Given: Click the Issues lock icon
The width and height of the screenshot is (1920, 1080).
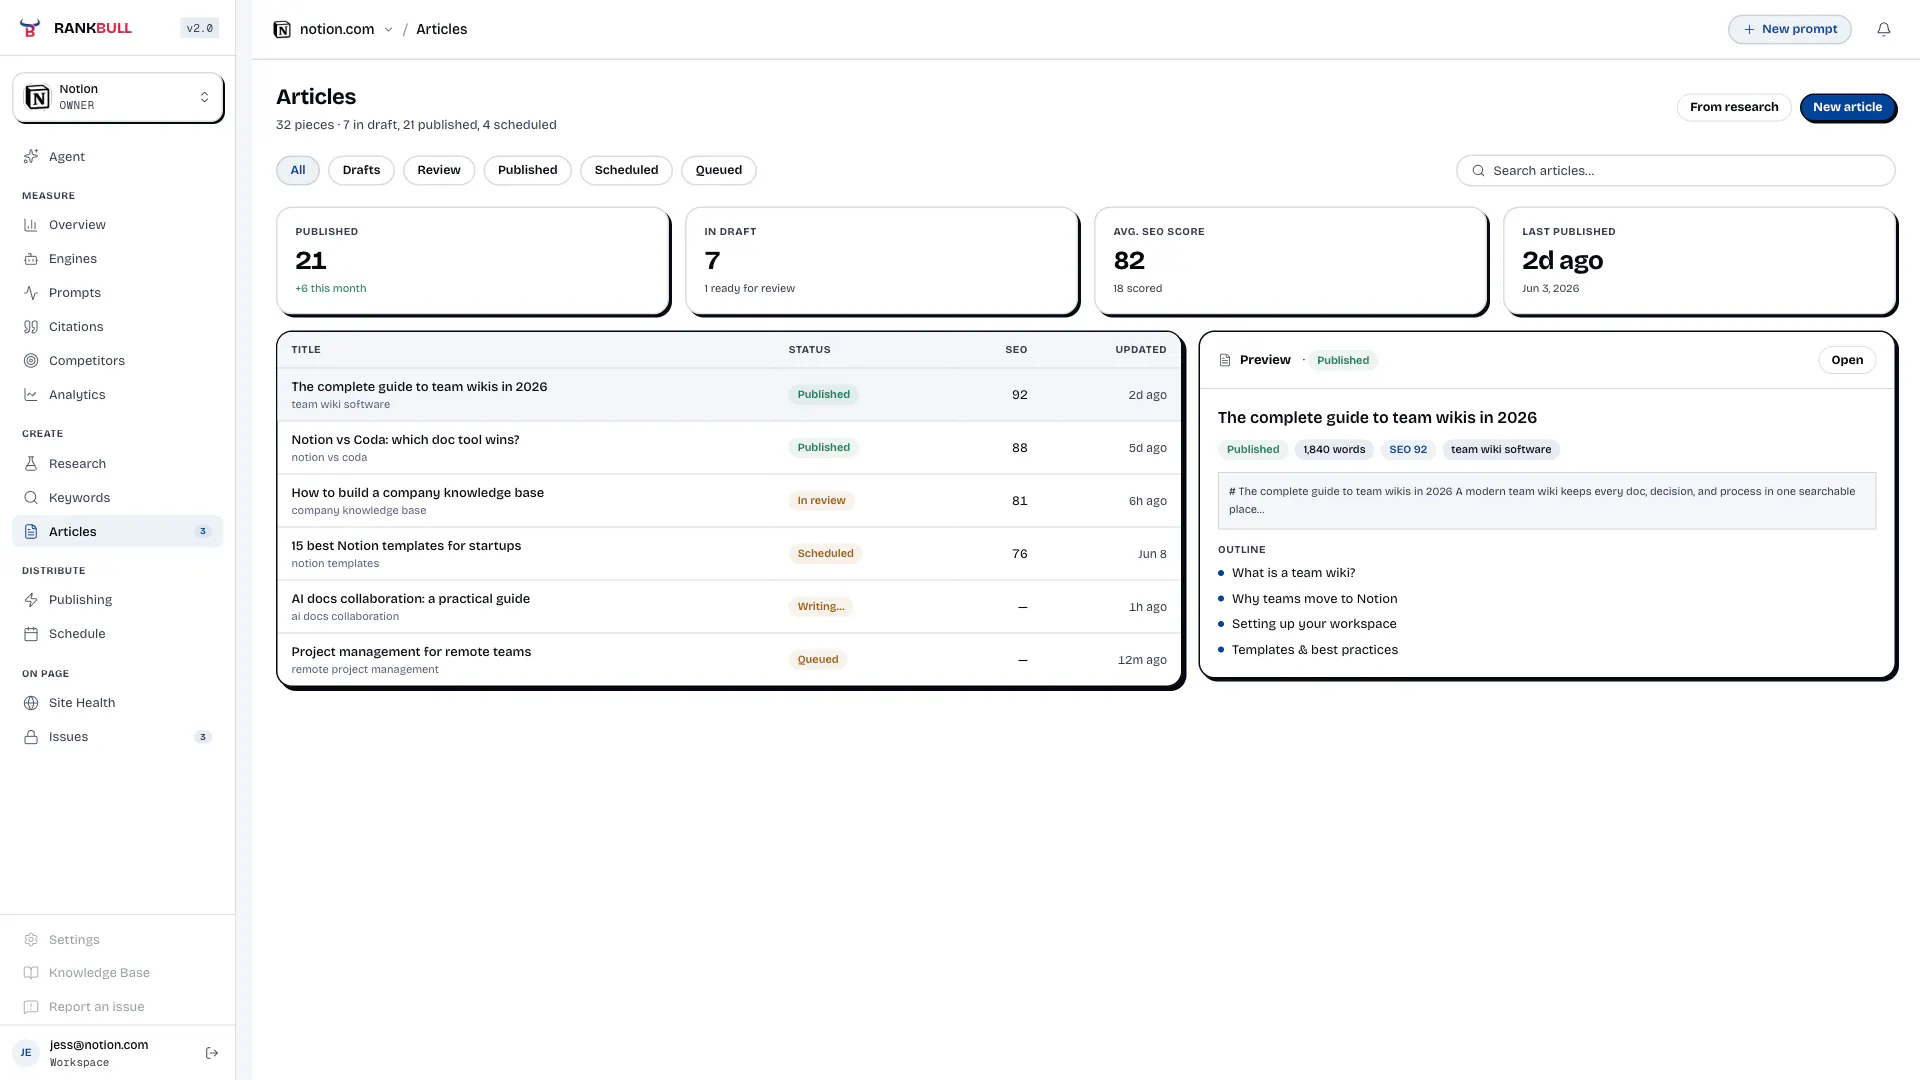Looking at the screenshot, I should coord(31,737).
